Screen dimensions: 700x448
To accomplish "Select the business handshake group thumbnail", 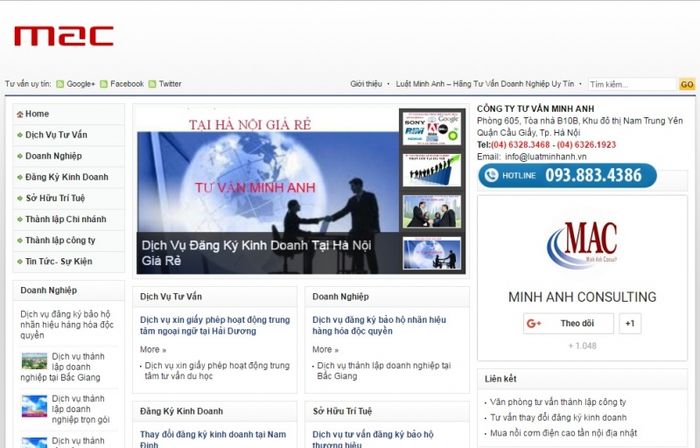I will [432, 212].
